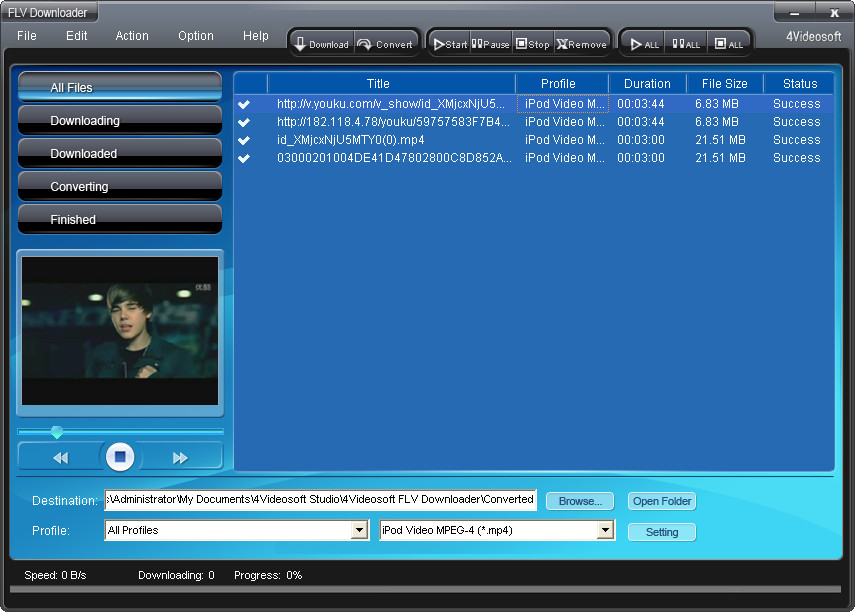Switch to the Converting category
This screenshot has width=855, height=612.
tap(120, 187)
